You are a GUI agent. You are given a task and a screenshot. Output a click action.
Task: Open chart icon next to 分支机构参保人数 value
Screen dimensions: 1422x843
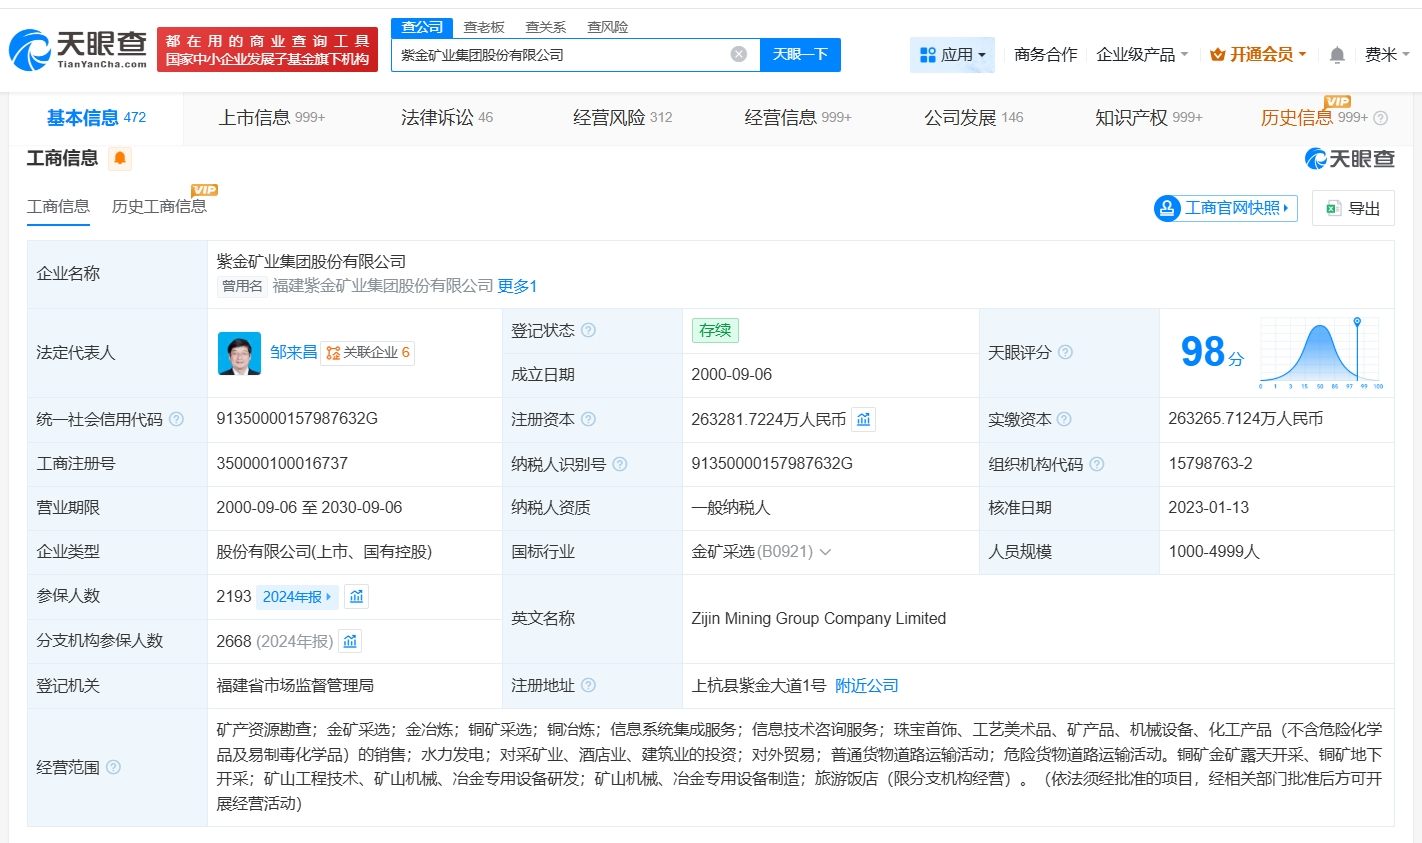pyautogui.click(x=350, y=641)
